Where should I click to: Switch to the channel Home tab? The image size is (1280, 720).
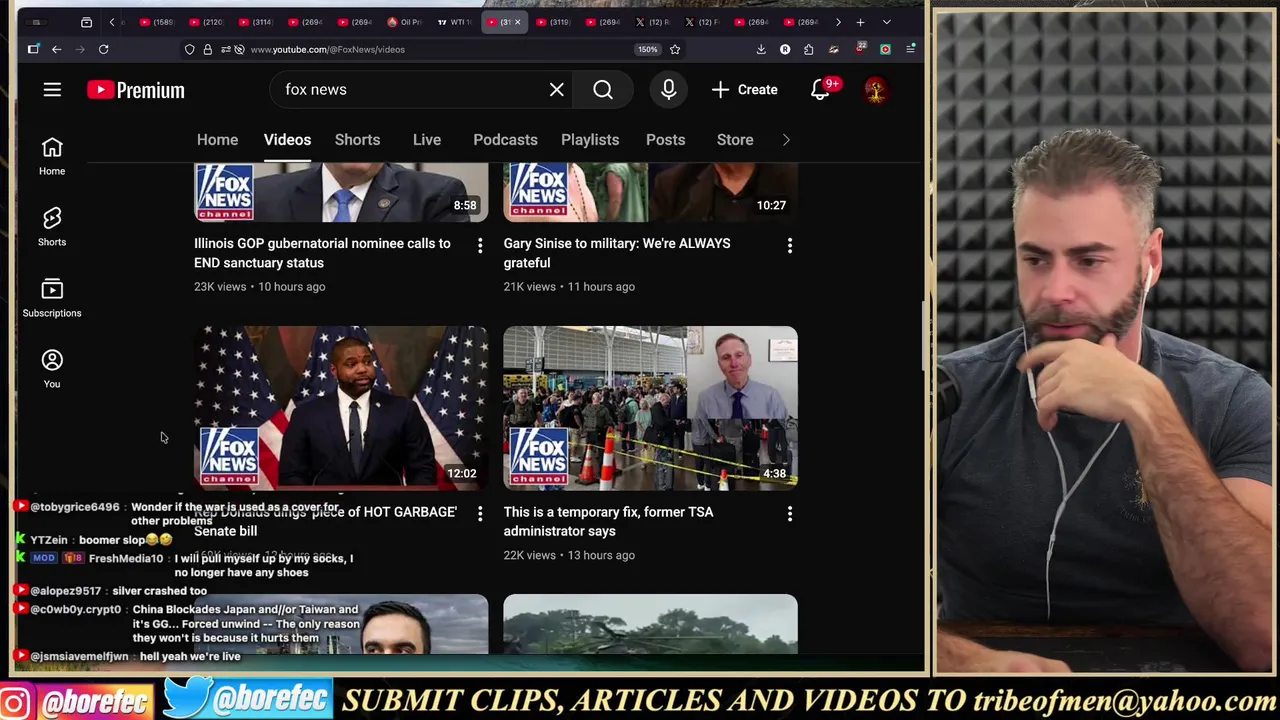point(217,140)
